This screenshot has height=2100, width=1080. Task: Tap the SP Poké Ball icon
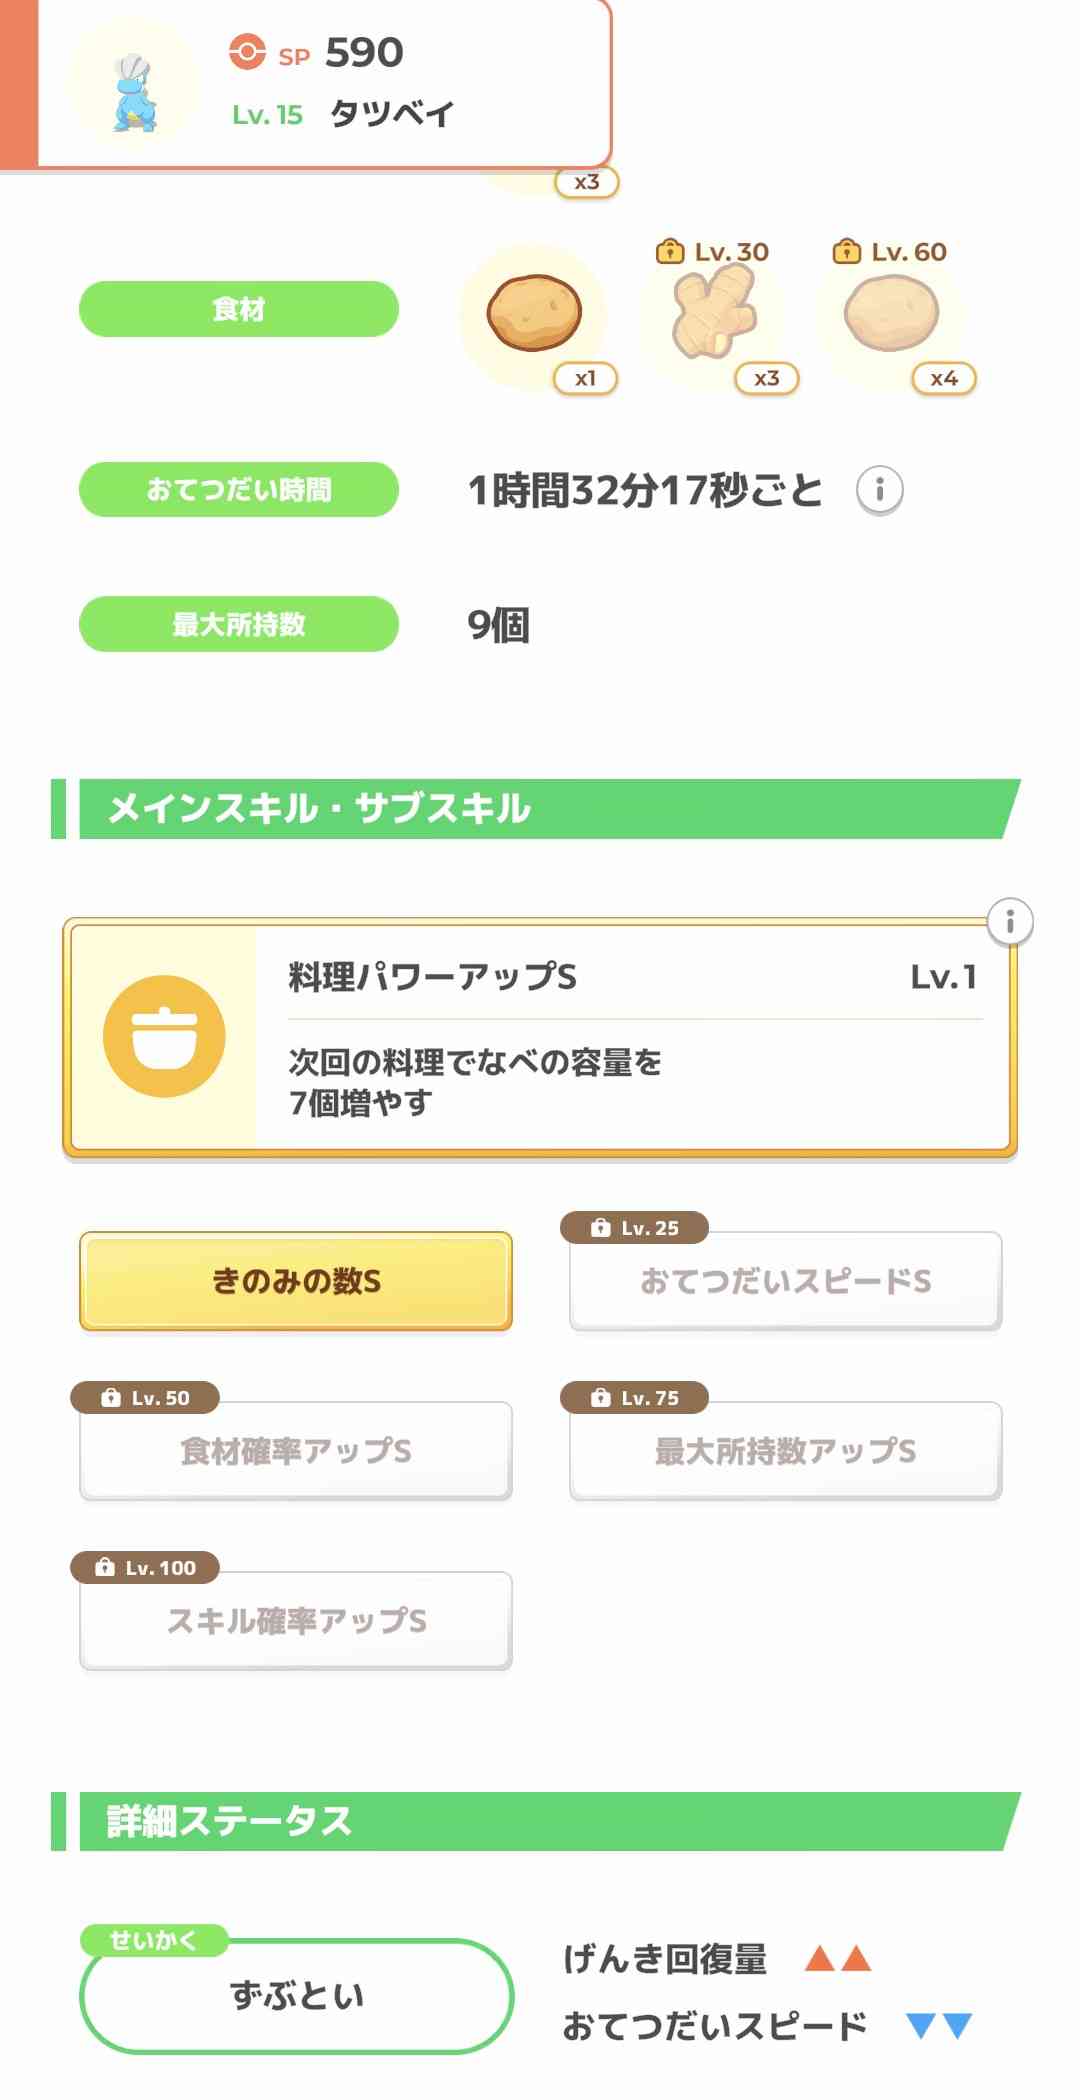[247, 52]
